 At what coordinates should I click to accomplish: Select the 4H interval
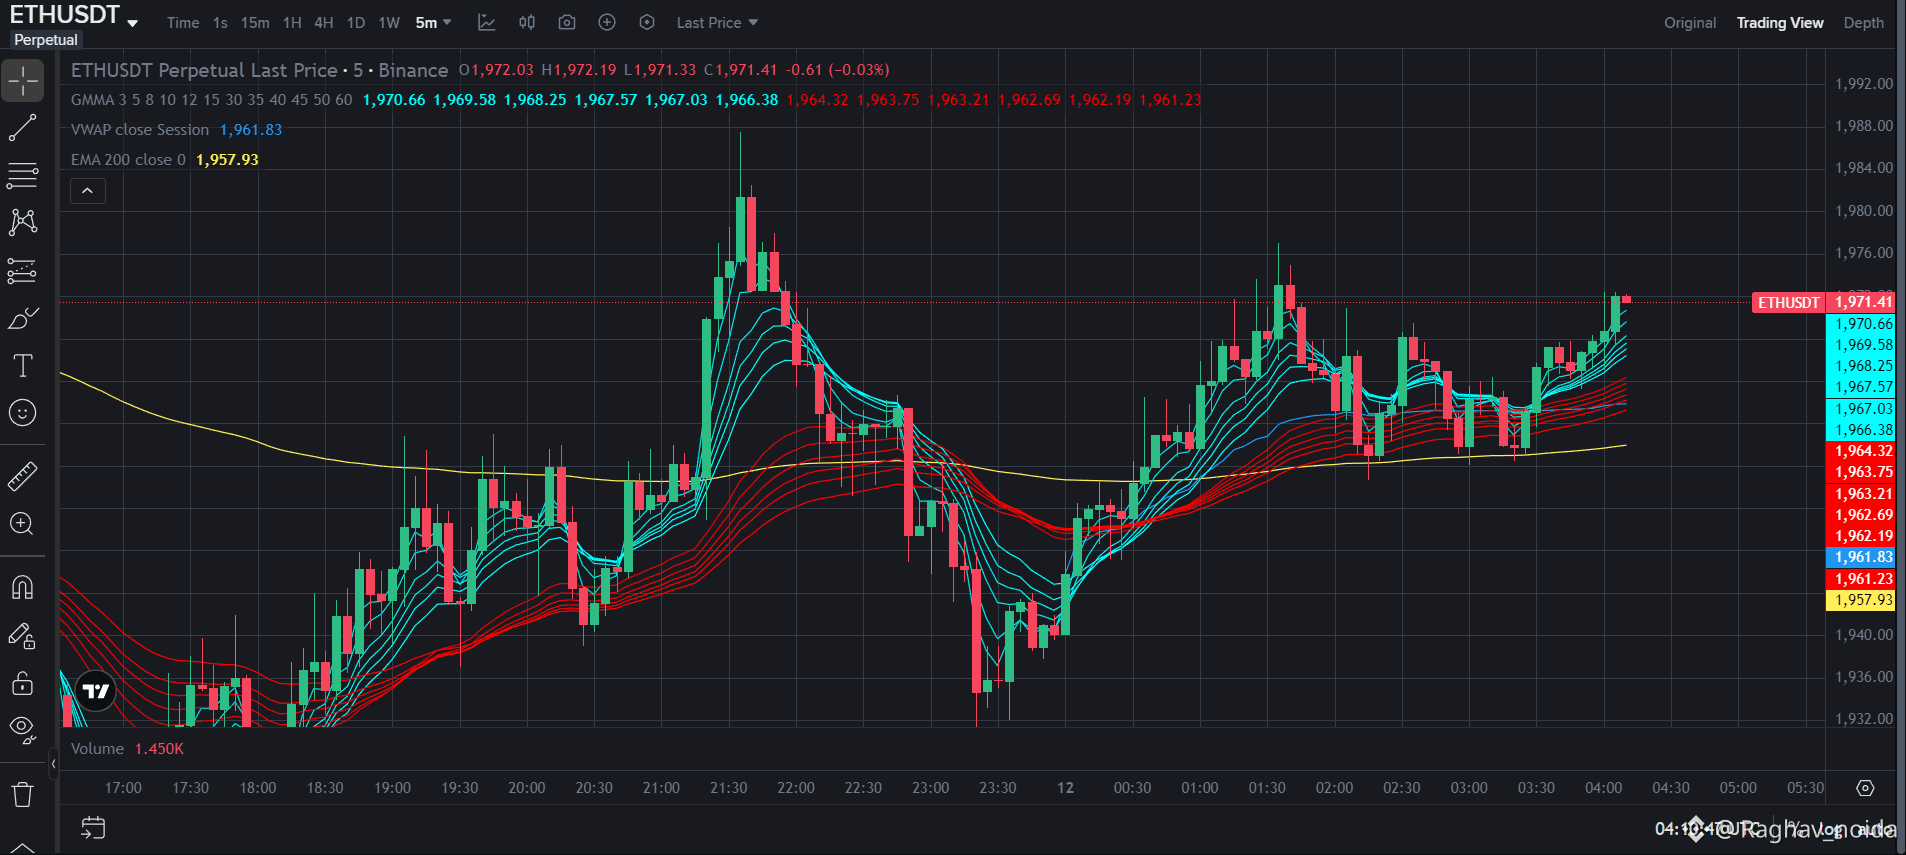pyautogui.click(x=324, y=22)
